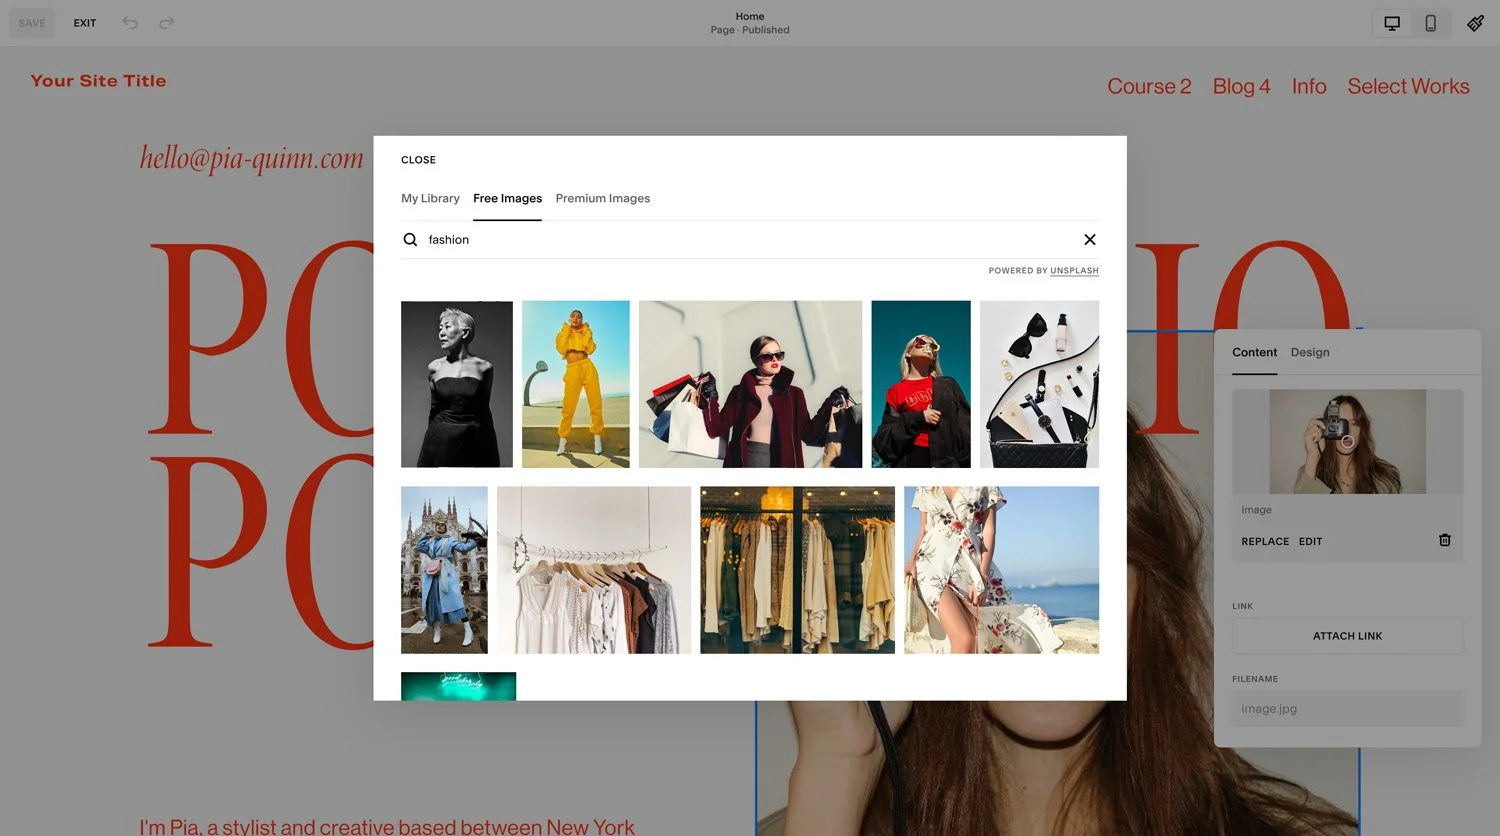The image size is (1500, 836).
Task: Click the image.jpg filename field
Action: [x=1347, y=709]
